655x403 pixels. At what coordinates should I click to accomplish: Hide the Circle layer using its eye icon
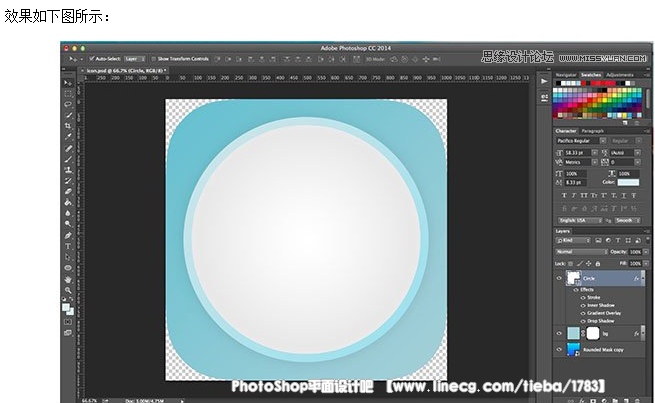[x=559, y=279]
